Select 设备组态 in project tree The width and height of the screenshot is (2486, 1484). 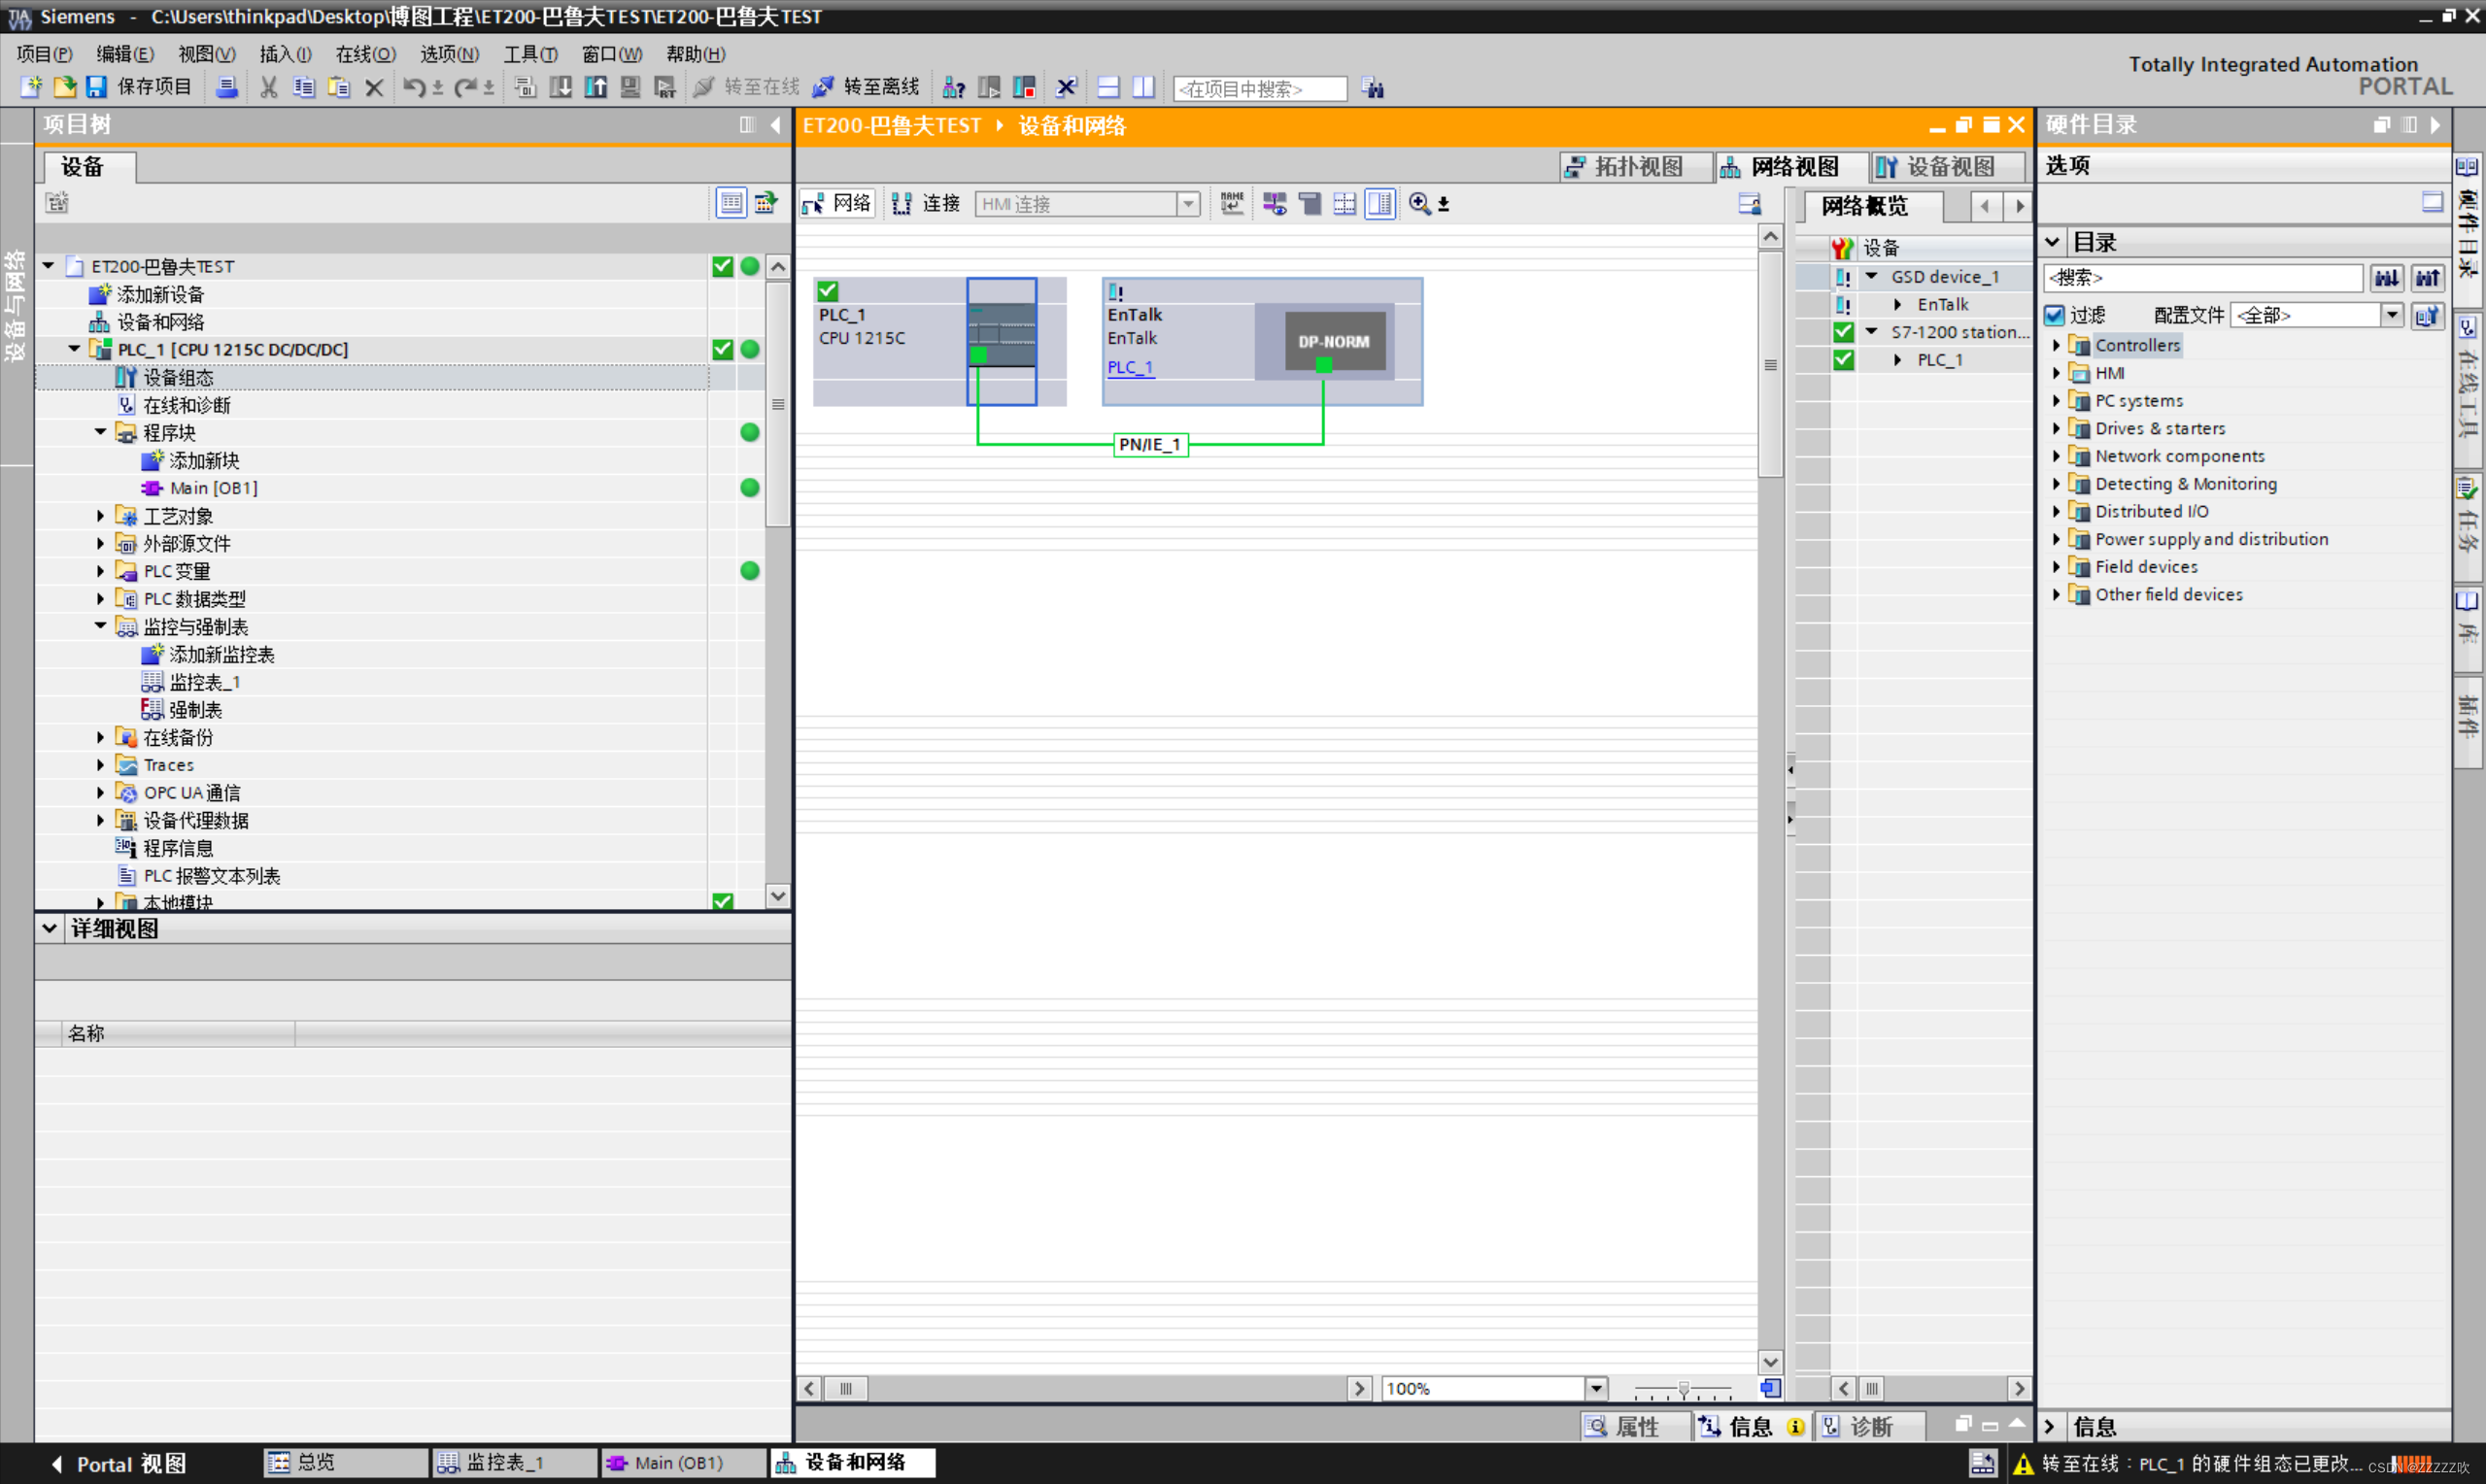tap(178, 377)
